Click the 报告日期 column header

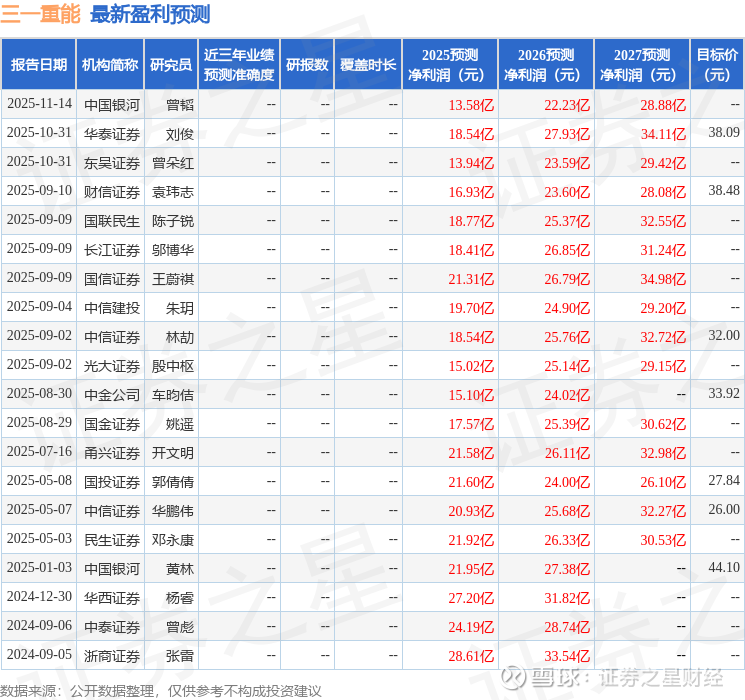click(38, 64)
